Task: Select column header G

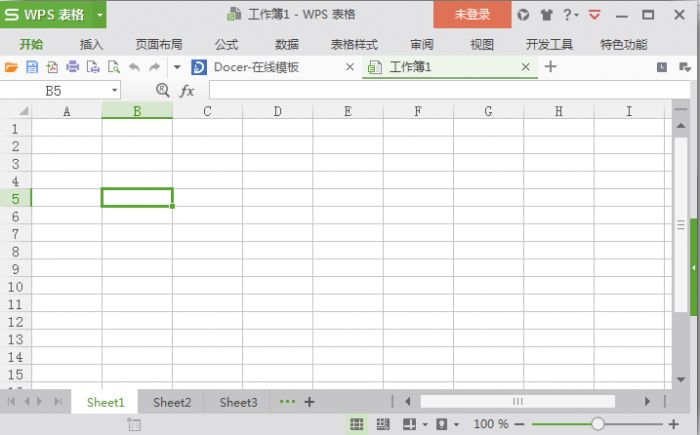Action: (x=488, y=111)
